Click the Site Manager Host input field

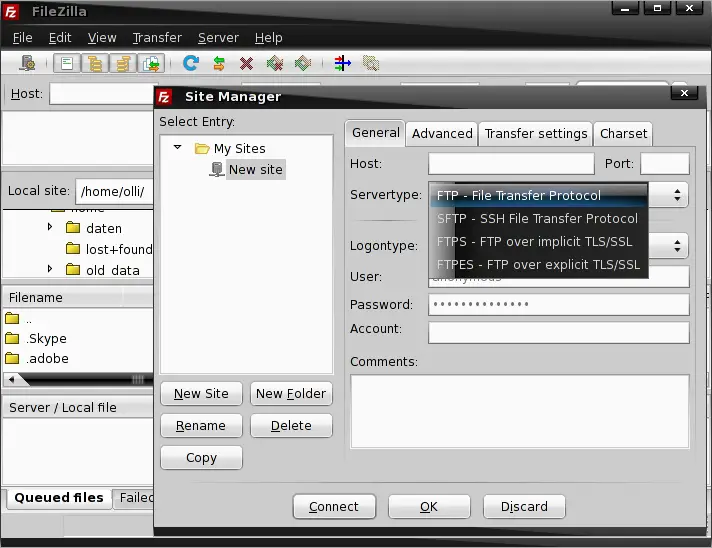click(x=511, y=163)
